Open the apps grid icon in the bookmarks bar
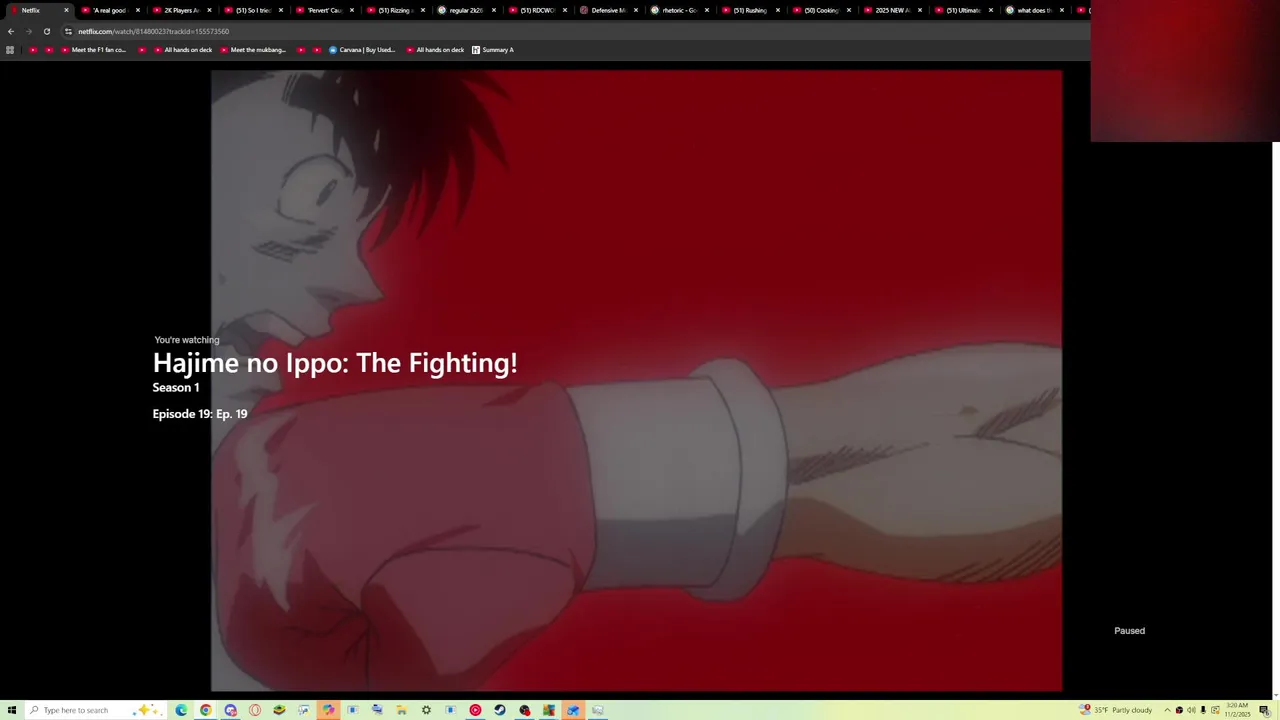This screenshot has width=1280, height=720. 10,50
